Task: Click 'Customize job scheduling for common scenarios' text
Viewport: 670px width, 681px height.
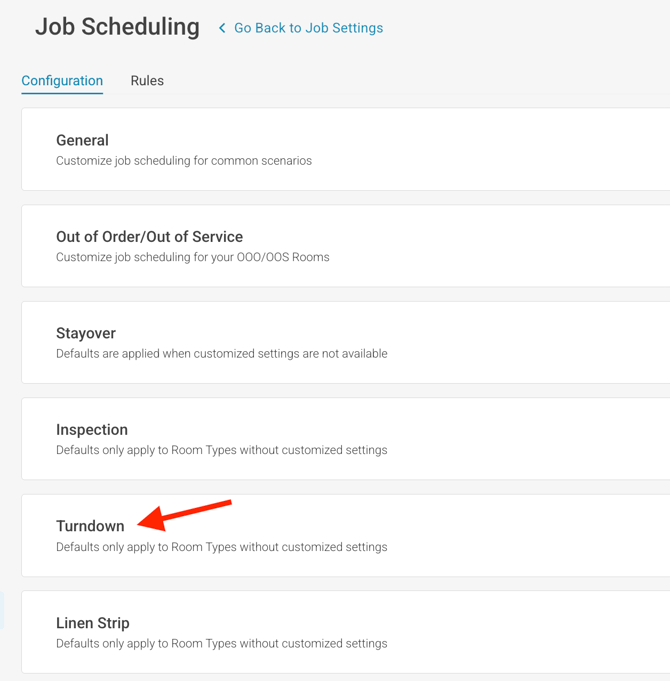Action: (184, 161)
